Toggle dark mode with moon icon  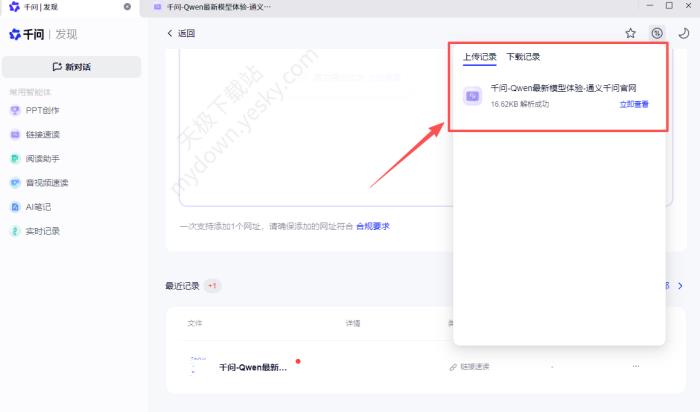click(683, 33)
